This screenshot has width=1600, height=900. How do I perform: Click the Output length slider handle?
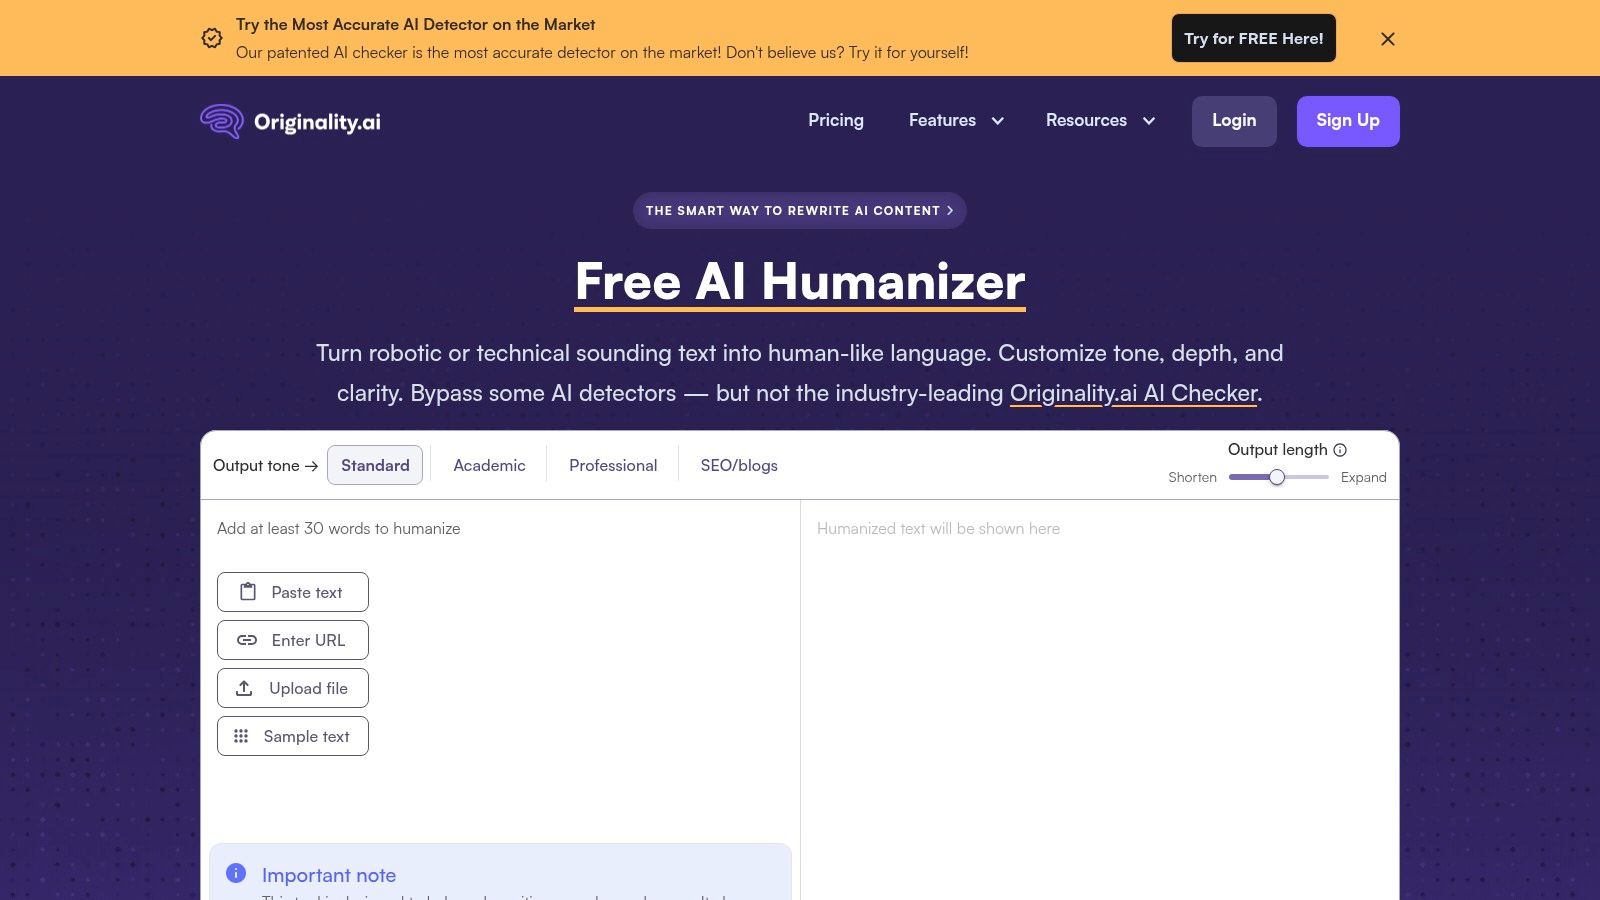coord(1277,477)
